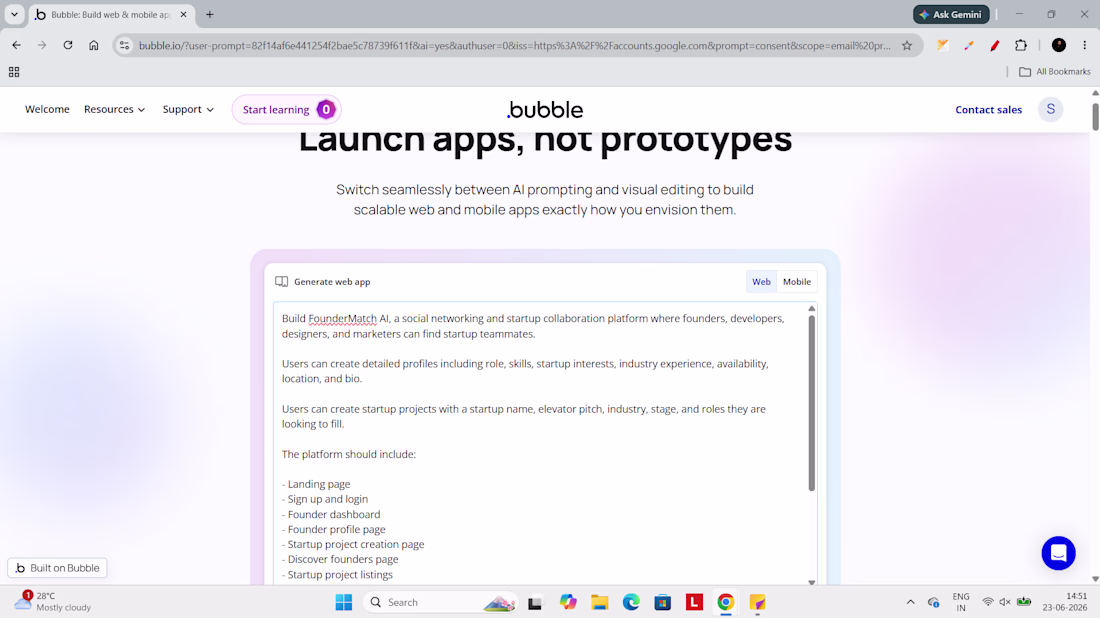
Task: Open the All Bookmarks folder
Action: point(1054,72)
